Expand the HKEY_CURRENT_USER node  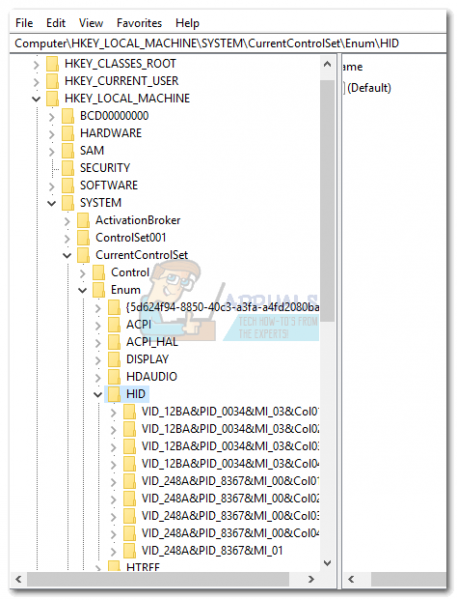tap(36, 82)
